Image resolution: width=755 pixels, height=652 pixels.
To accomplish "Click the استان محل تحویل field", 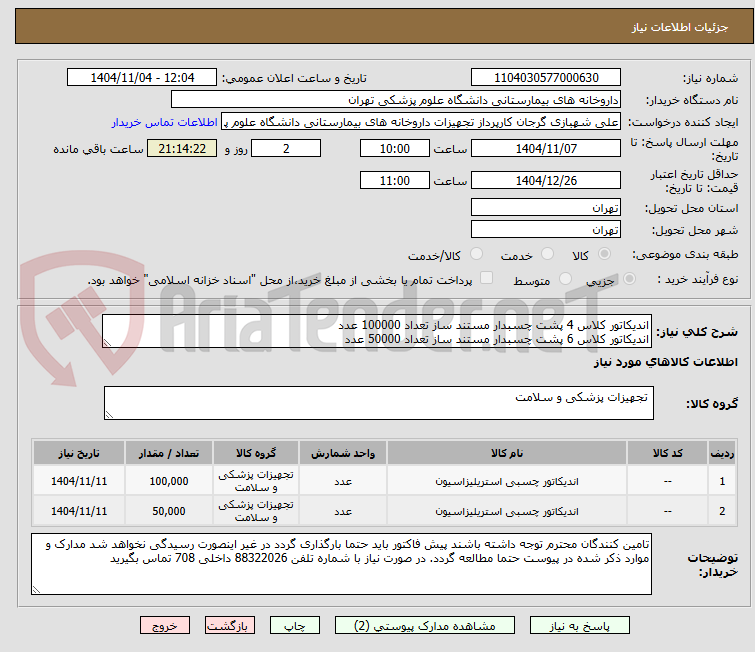I will [546, 208].
